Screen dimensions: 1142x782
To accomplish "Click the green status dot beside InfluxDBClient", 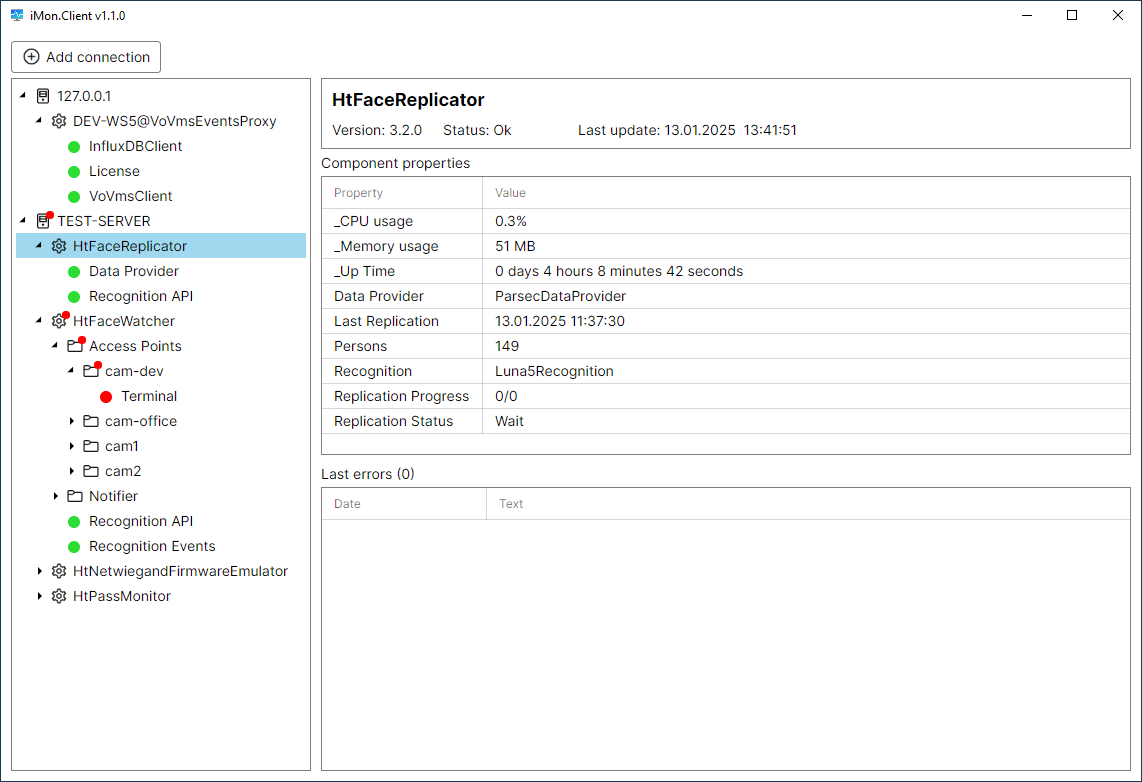I will pyautogui.click(x=74, y=146).
